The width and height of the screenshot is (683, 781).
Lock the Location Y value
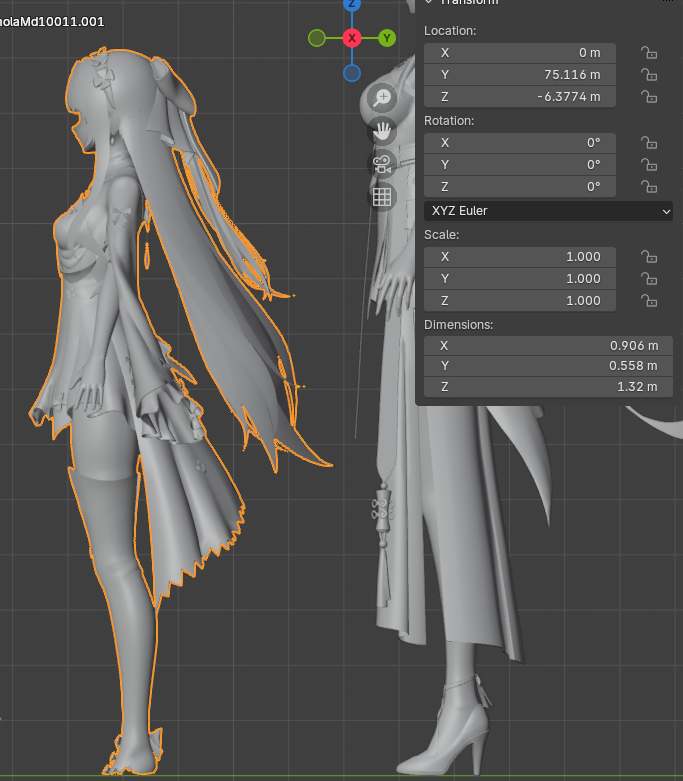click(x=649, y=75)
